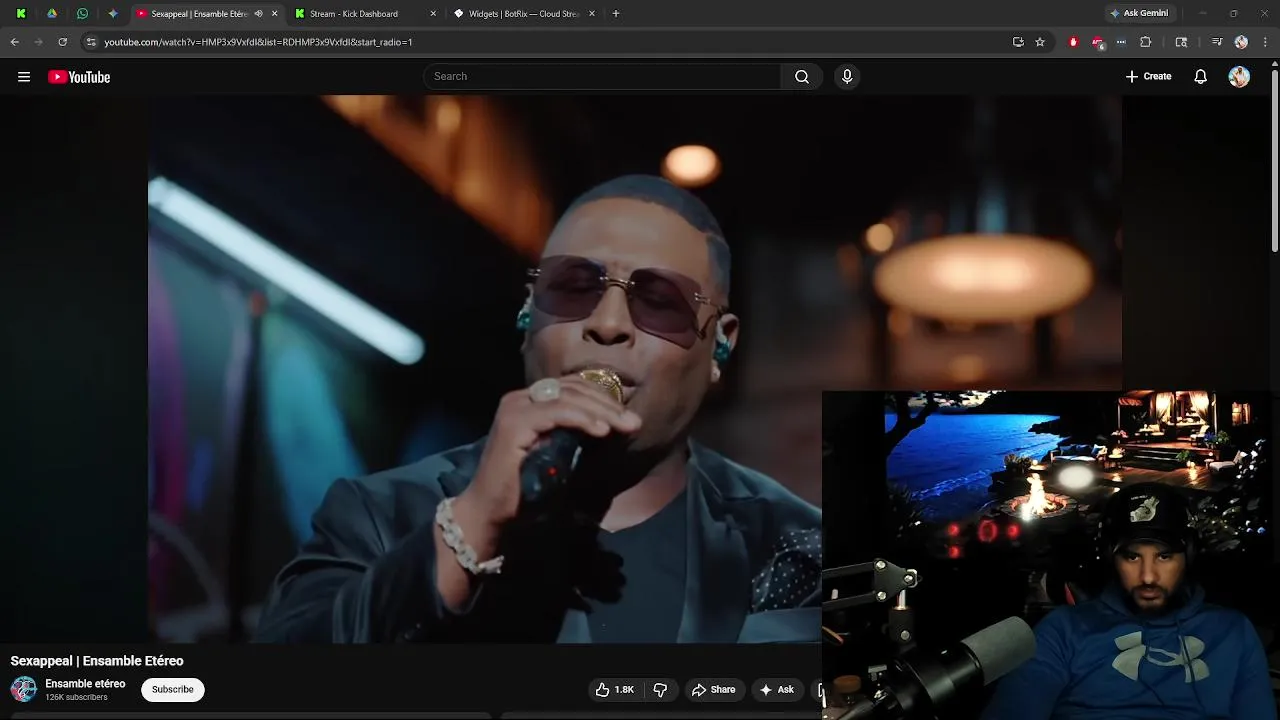View site information icon in address bar
1280x720 pixels.
point(91,42)
